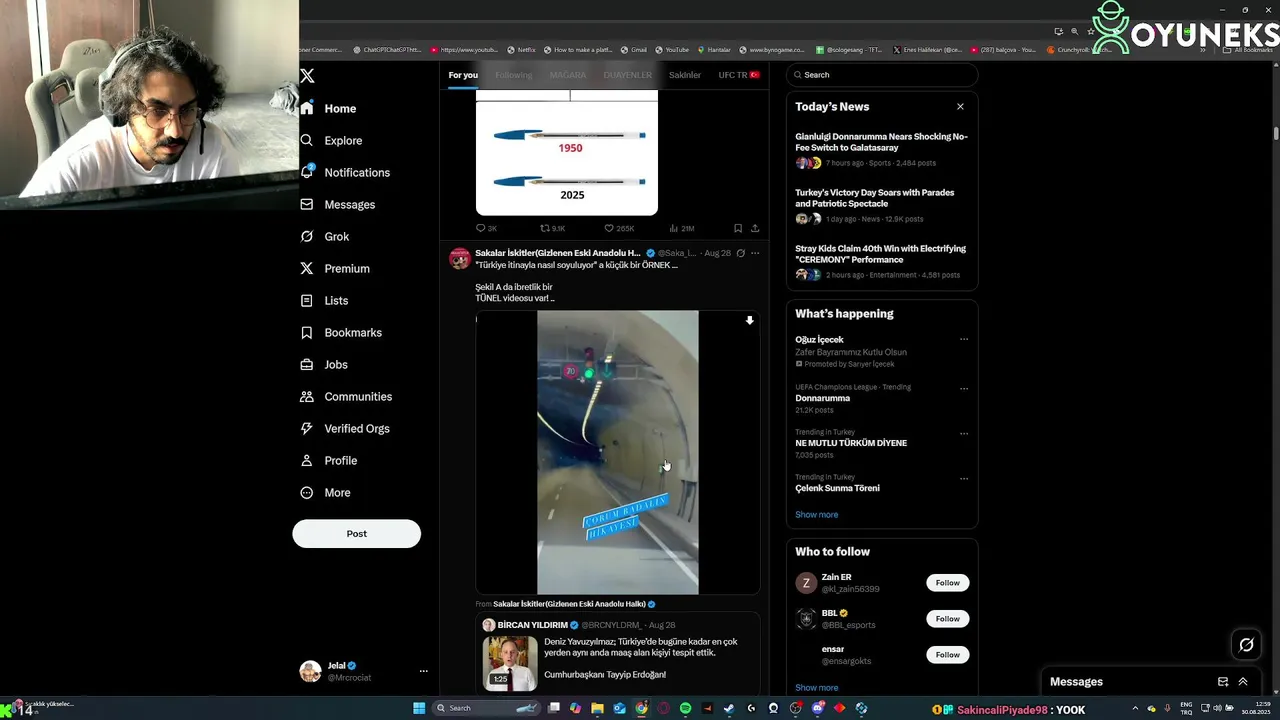Follow BBL esports
Image resolution: width=1280 pixels, height=720 pixels.
[947, 619]
